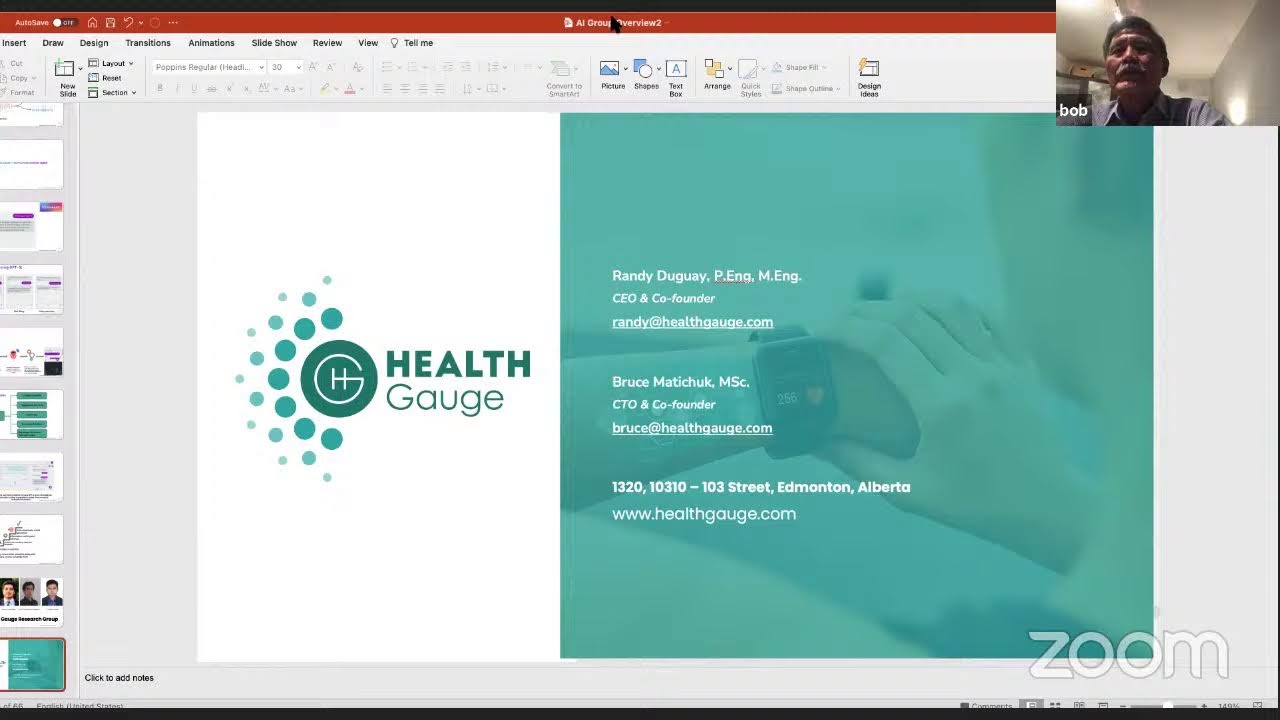Open the Insert ribbon tab
Viewport: 1280px width, 720px height.
[14, 43]
